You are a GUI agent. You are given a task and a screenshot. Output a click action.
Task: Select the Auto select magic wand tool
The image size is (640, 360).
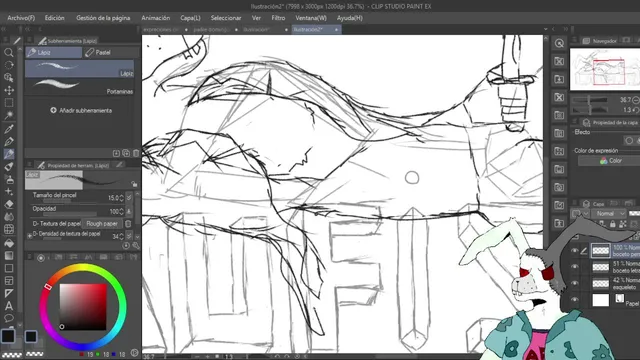(x=9, y=116)
